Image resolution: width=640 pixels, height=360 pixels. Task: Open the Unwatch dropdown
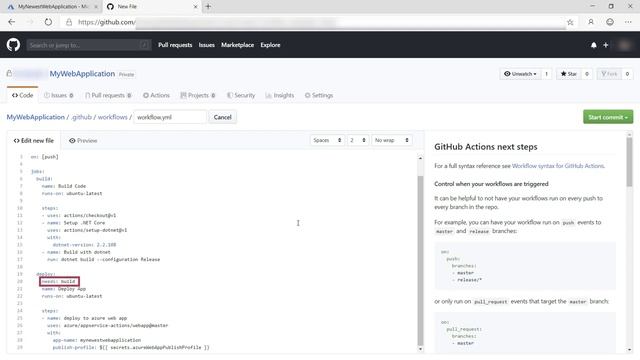pos(520,74)
